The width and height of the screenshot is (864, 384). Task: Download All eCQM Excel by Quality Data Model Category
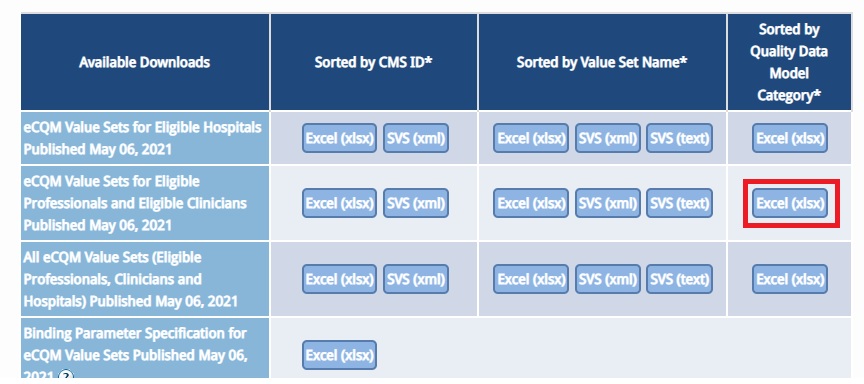pos(790,279)
